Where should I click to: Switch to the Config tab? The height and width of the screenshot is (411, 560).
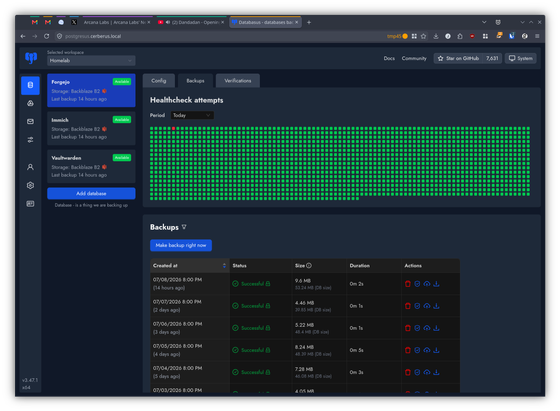tap(159, 81)
